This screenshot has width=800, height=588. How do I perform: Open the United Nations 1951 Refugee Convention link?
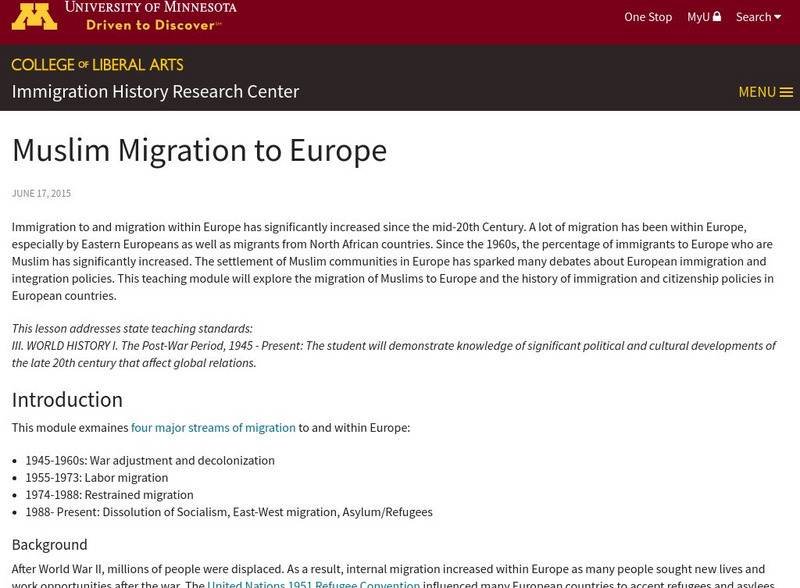click(x=314, y=583)
